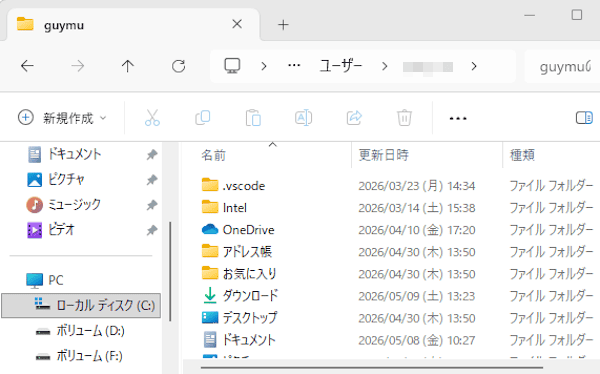This screenshot has height=374, width=600.
Task: Click the Delete trash can icon
Action: [404, 118]
